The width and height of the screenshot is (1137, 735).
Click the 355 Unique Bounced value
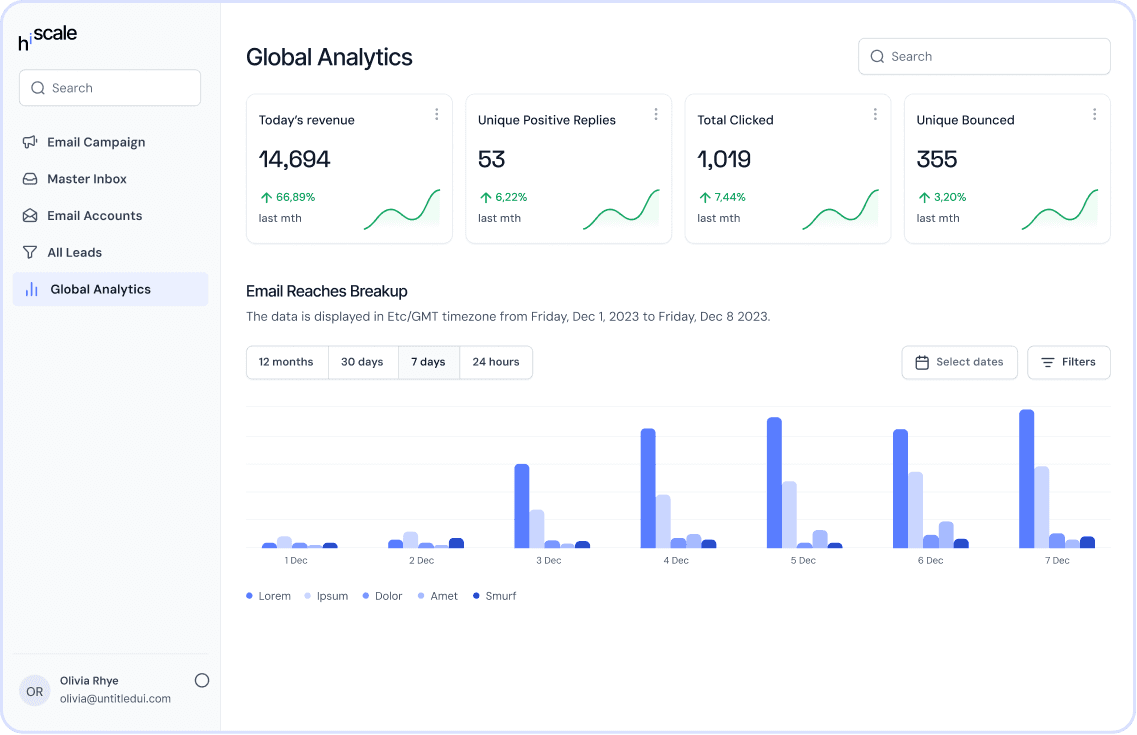pos(937,159)
